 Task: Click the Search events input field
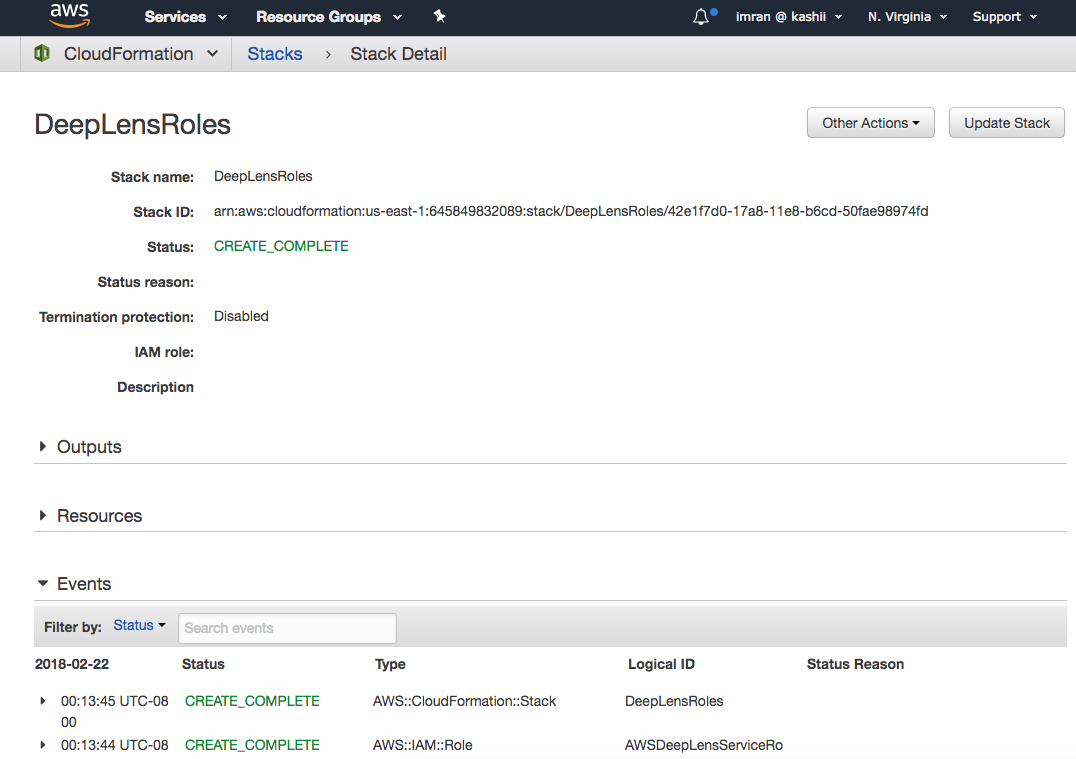287,628
